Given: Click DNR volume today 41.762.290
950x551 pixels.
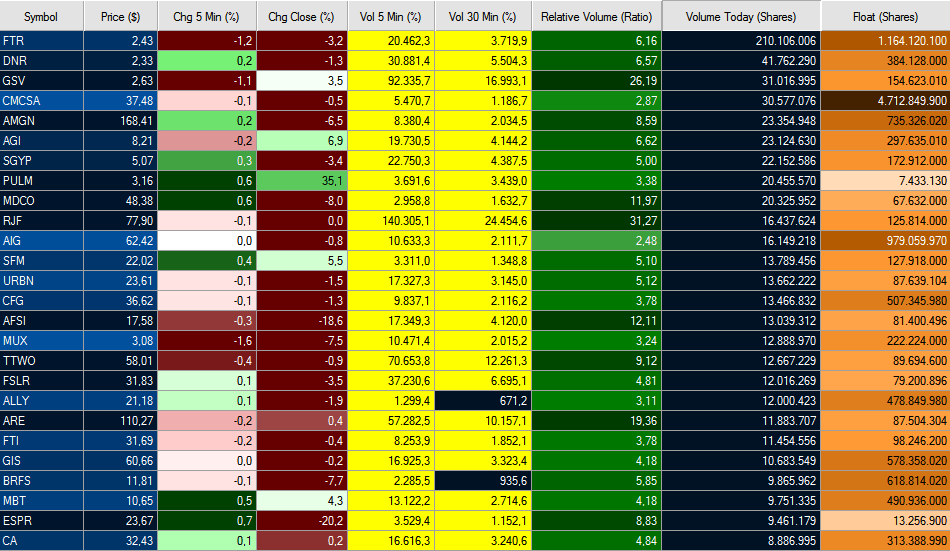Looking at the screenshot, I should [742, 61].
